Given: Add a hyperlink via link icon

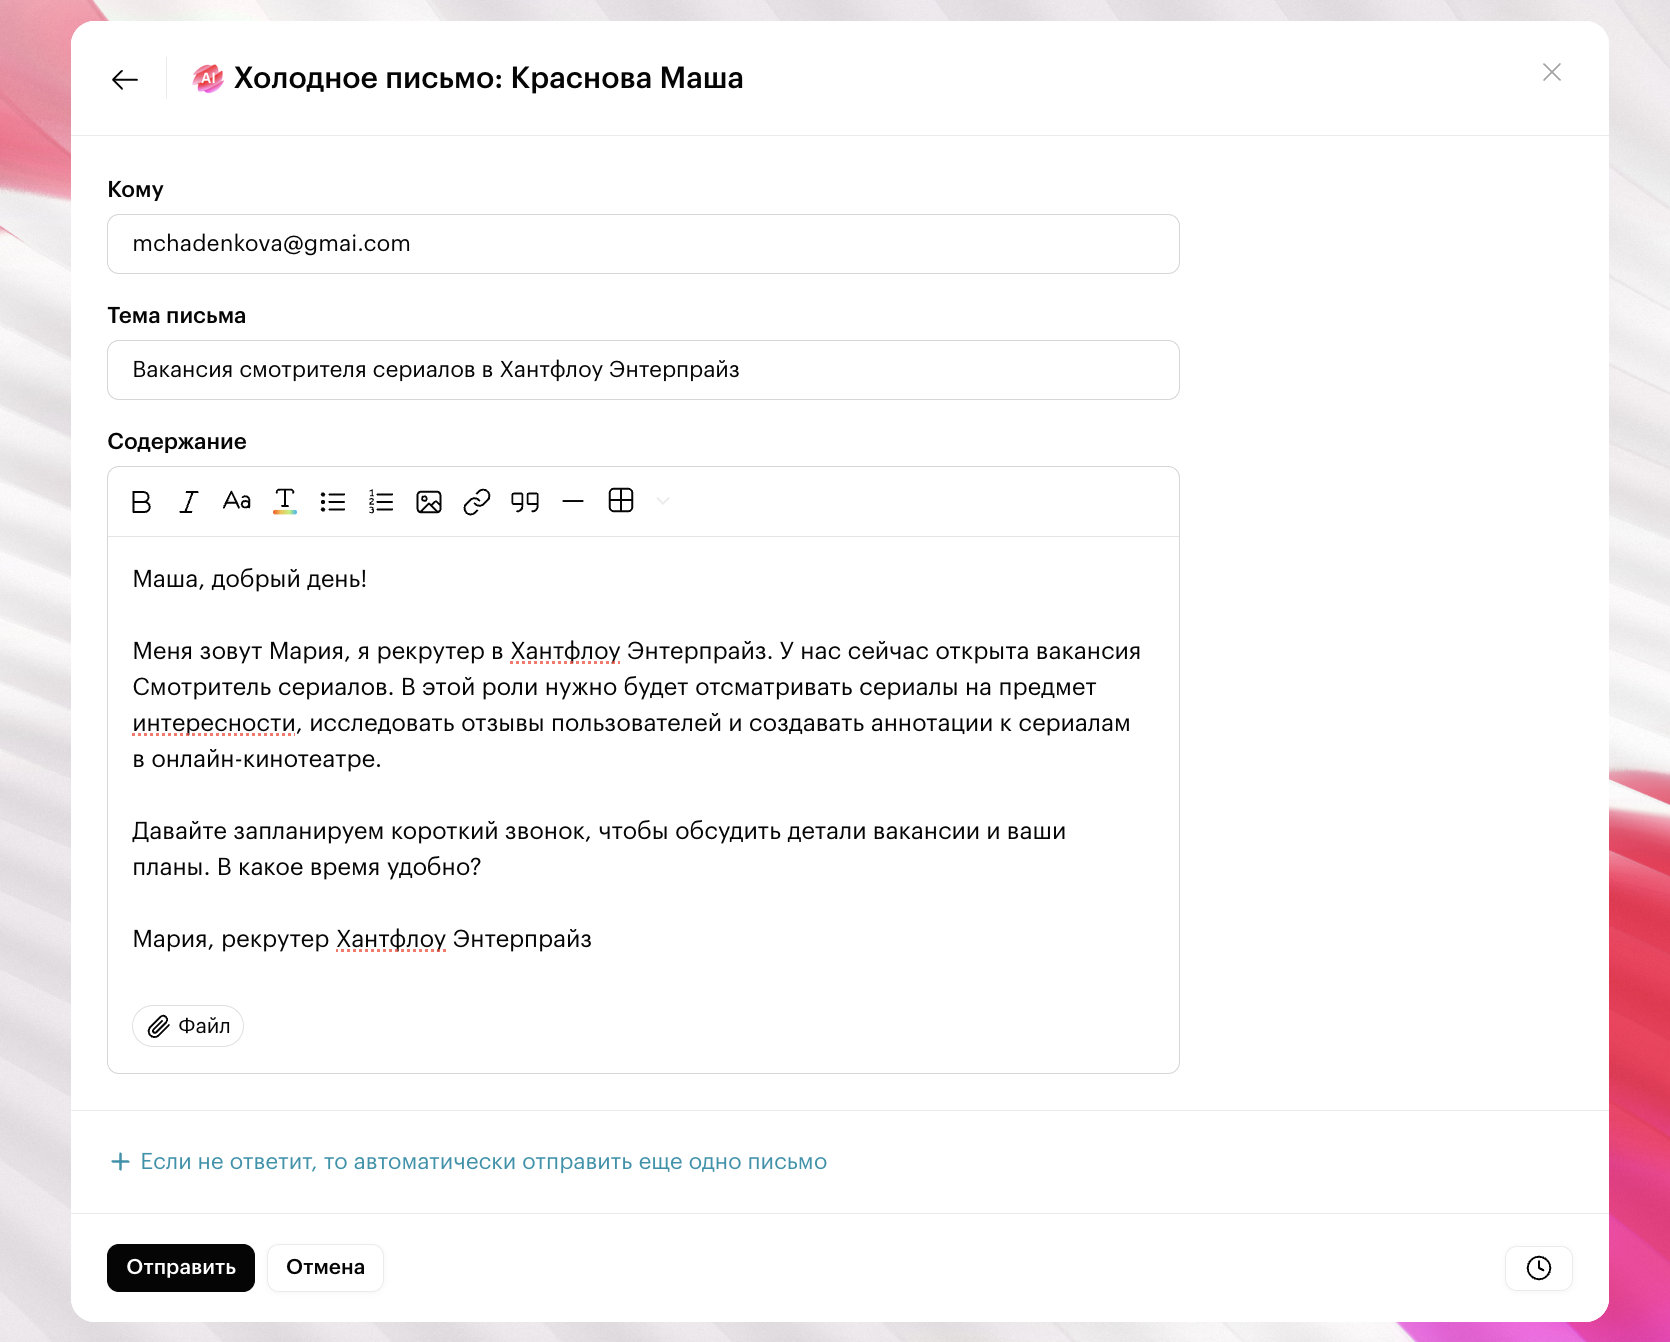Looking at the screenshot, I should click(477, 502).
